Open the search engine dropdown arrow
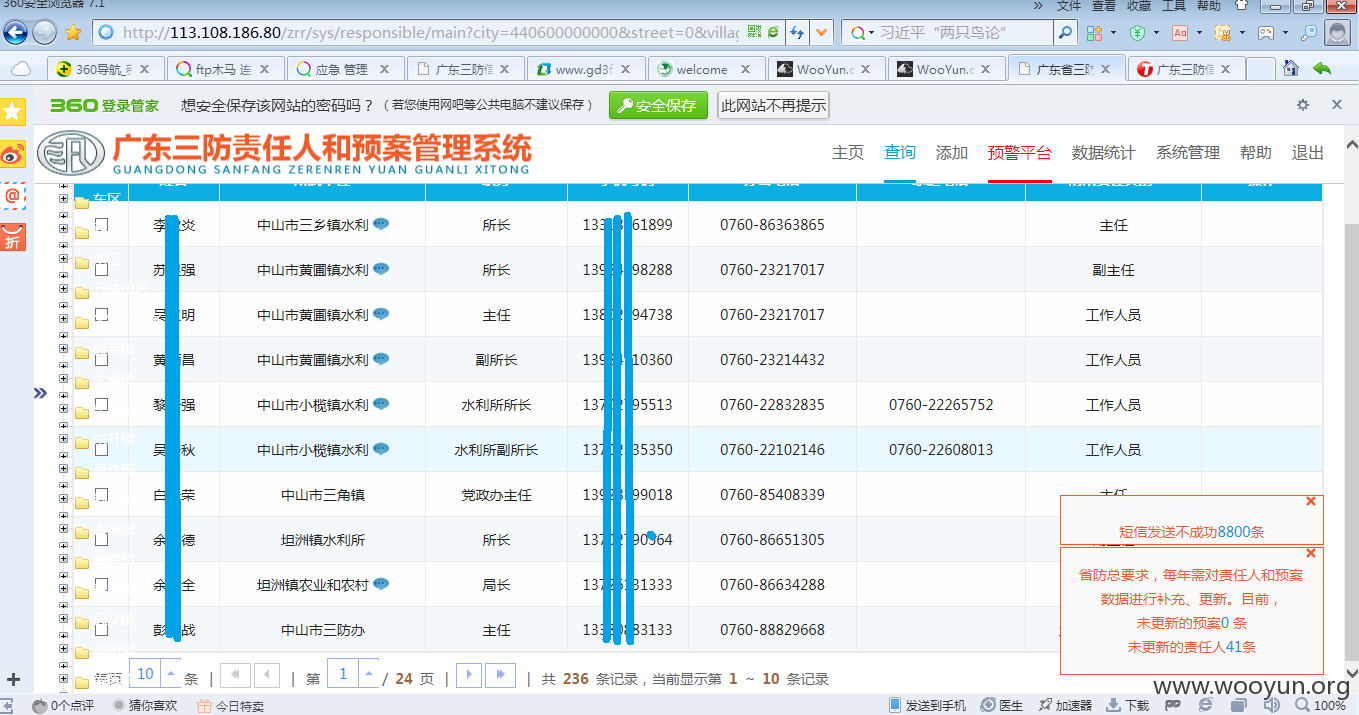Screen dimensions: 1359x715 click(x=871, y=33)
